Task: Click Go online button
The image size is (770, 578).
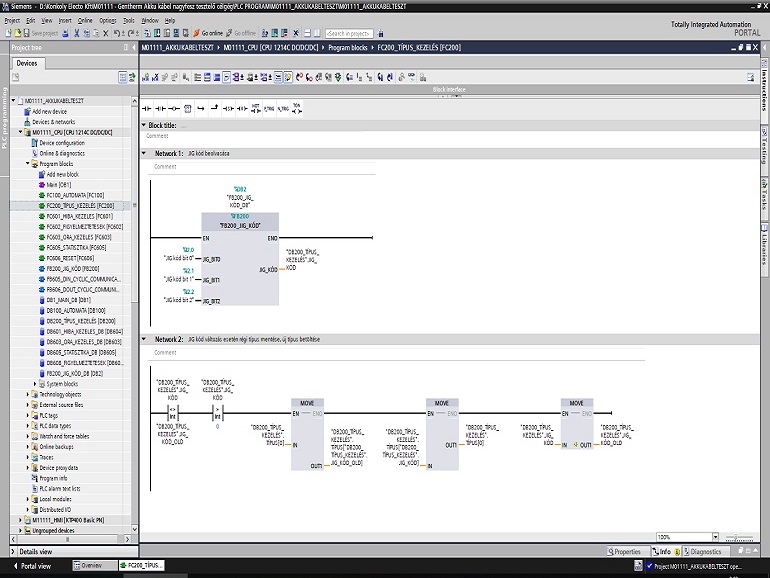Action: (208, 33)
